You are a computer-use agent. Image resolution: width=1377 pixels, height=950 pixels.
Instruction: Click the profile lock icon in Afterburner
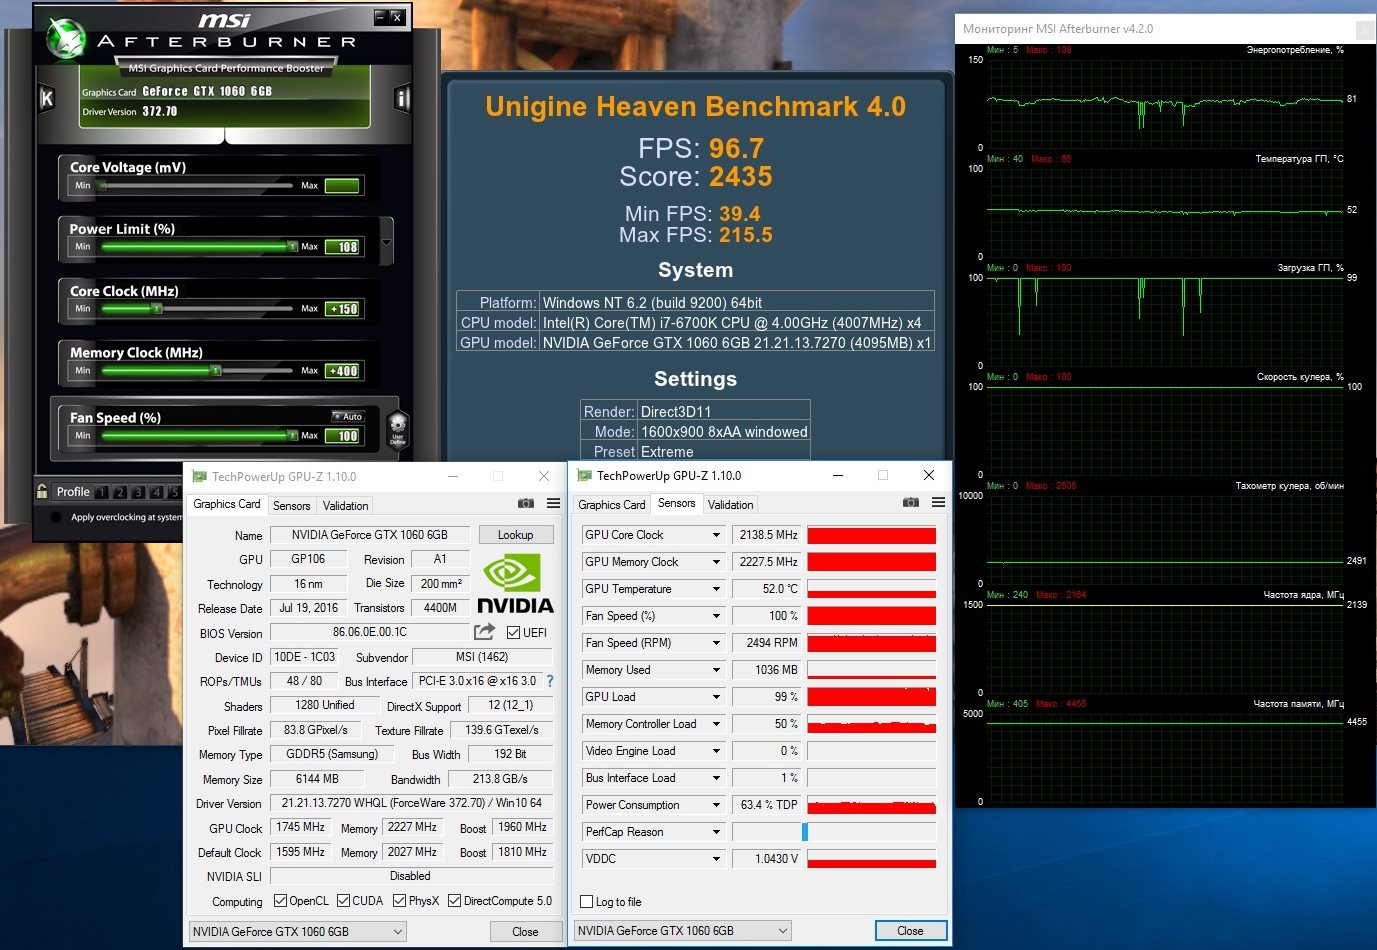click(42, 491)
